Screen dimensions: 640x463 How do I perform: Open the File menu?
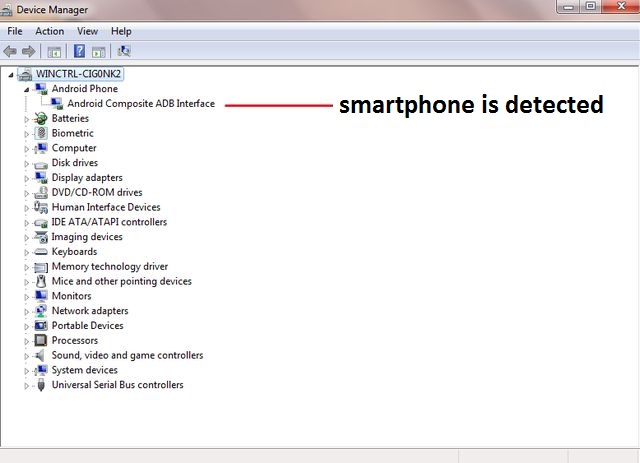(x=15, y=31)
